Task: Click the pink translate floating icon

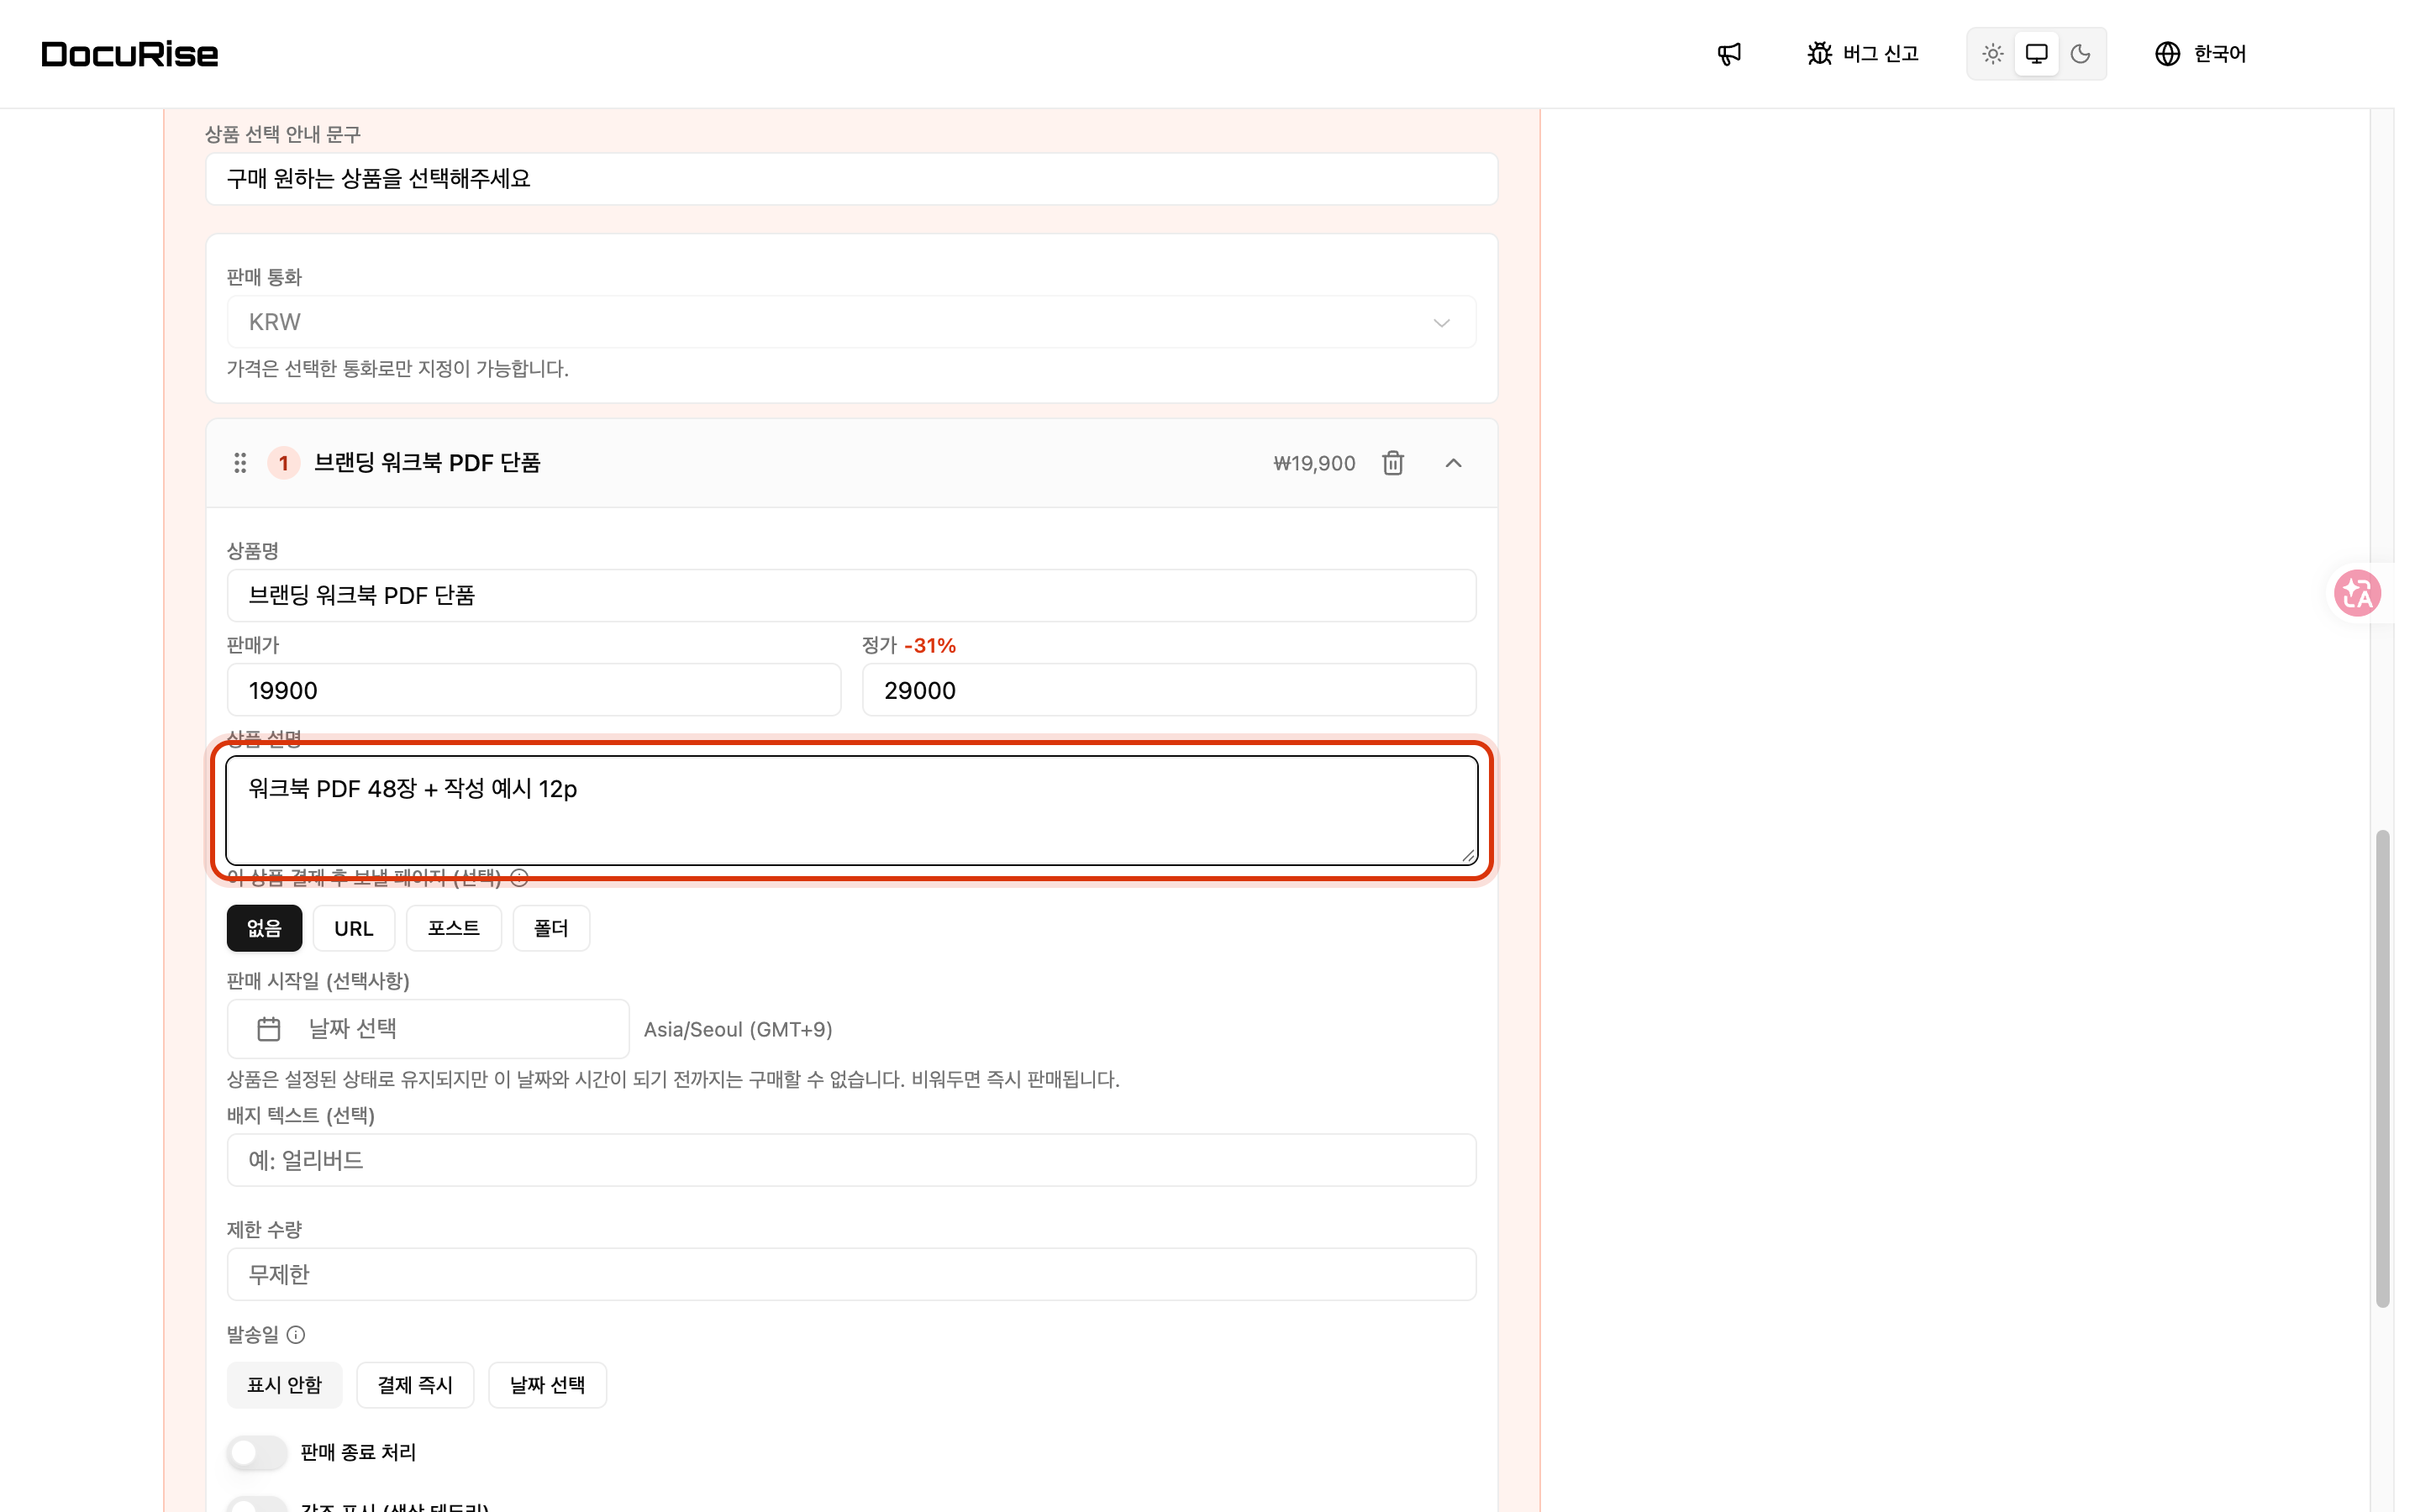Action: coord(2357,593)
